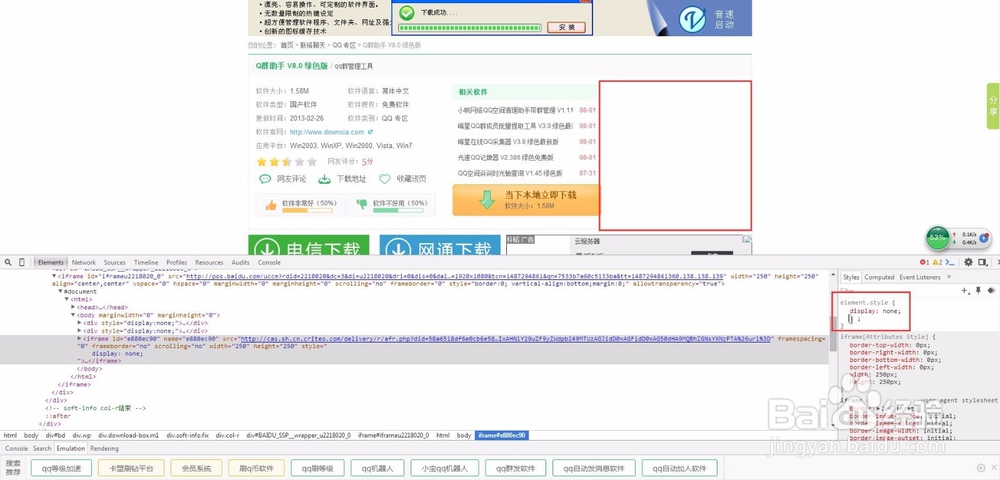Click the star rating row

click(286, 162)
